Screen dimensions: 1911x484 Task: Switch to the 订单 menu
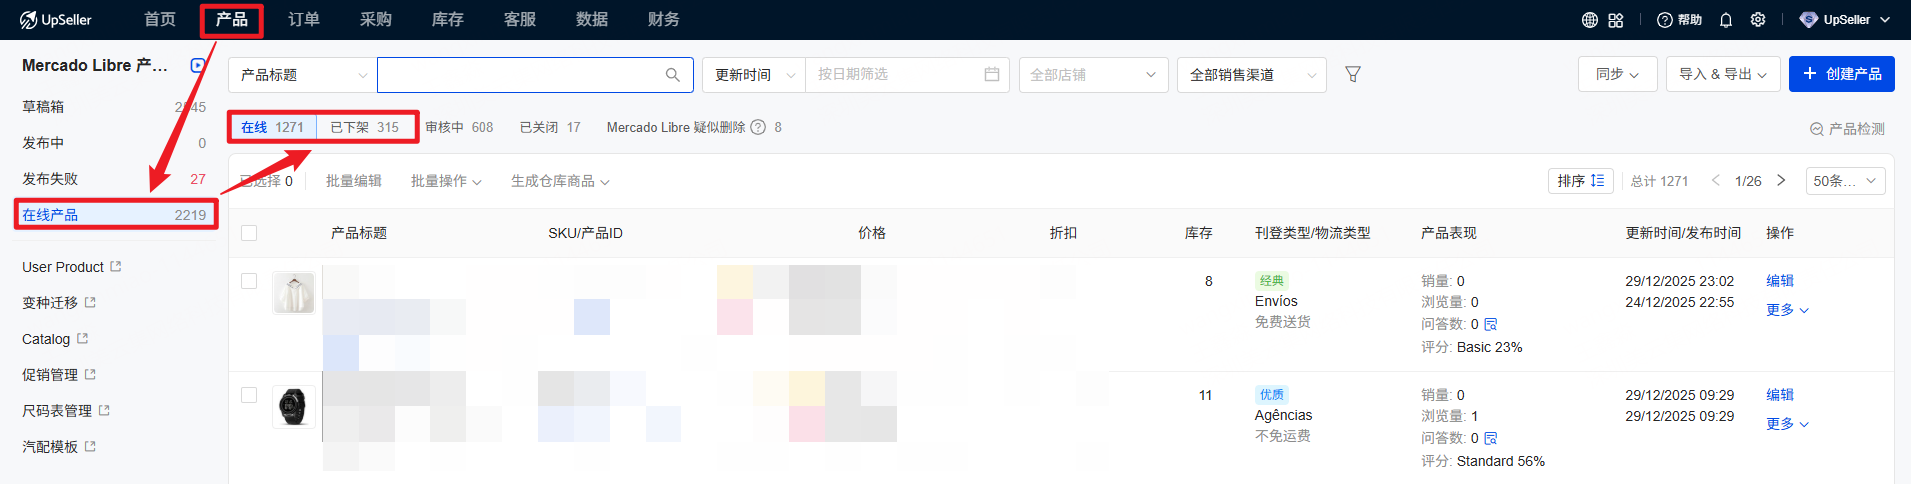(303, 19)
